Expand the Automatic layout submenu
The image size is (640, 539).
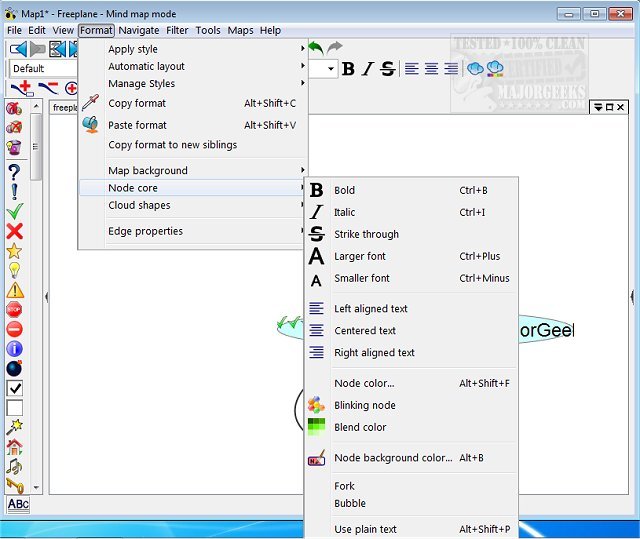click(193, 66)
